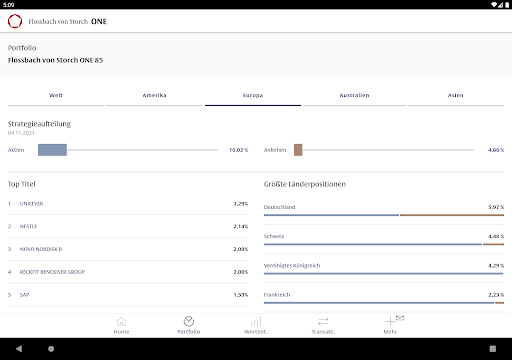Open the Mehr plus icon
Image resolution: width=512 pixels, height=360 pixels.
(x=390, y=321)
